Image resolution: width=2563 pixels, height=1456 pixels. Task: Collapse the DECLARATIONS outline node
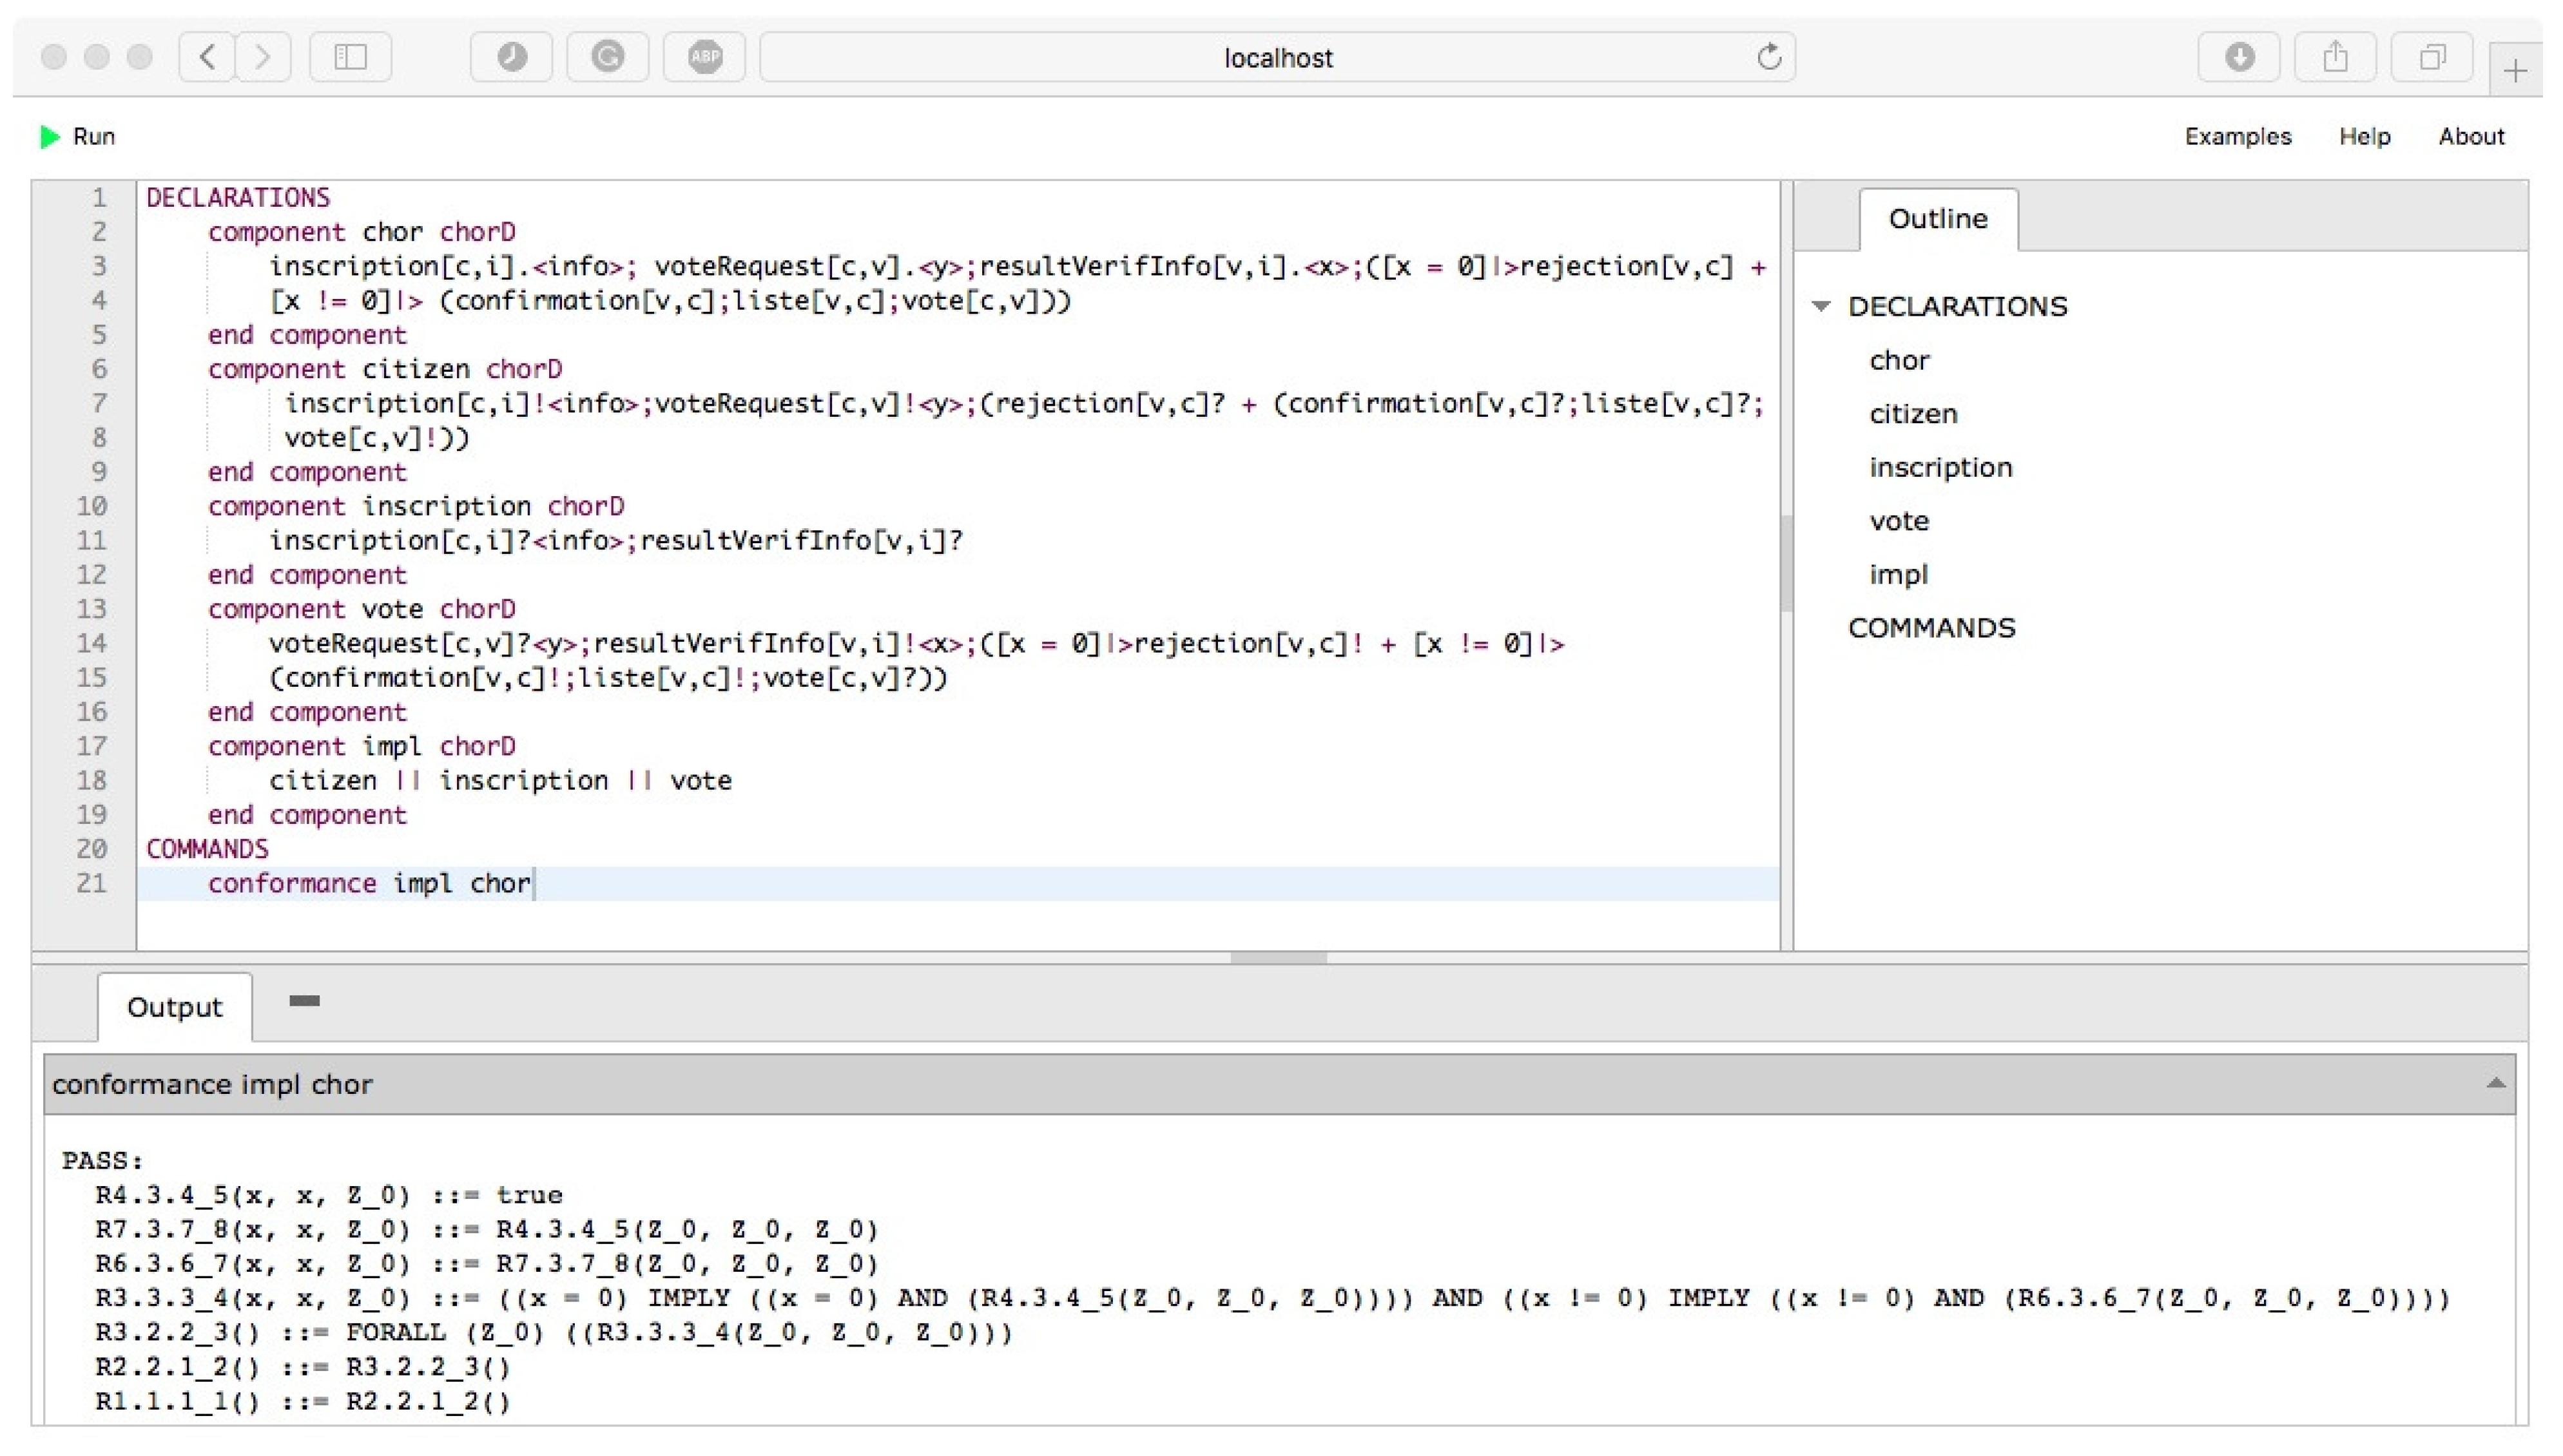click(1821, 306)
